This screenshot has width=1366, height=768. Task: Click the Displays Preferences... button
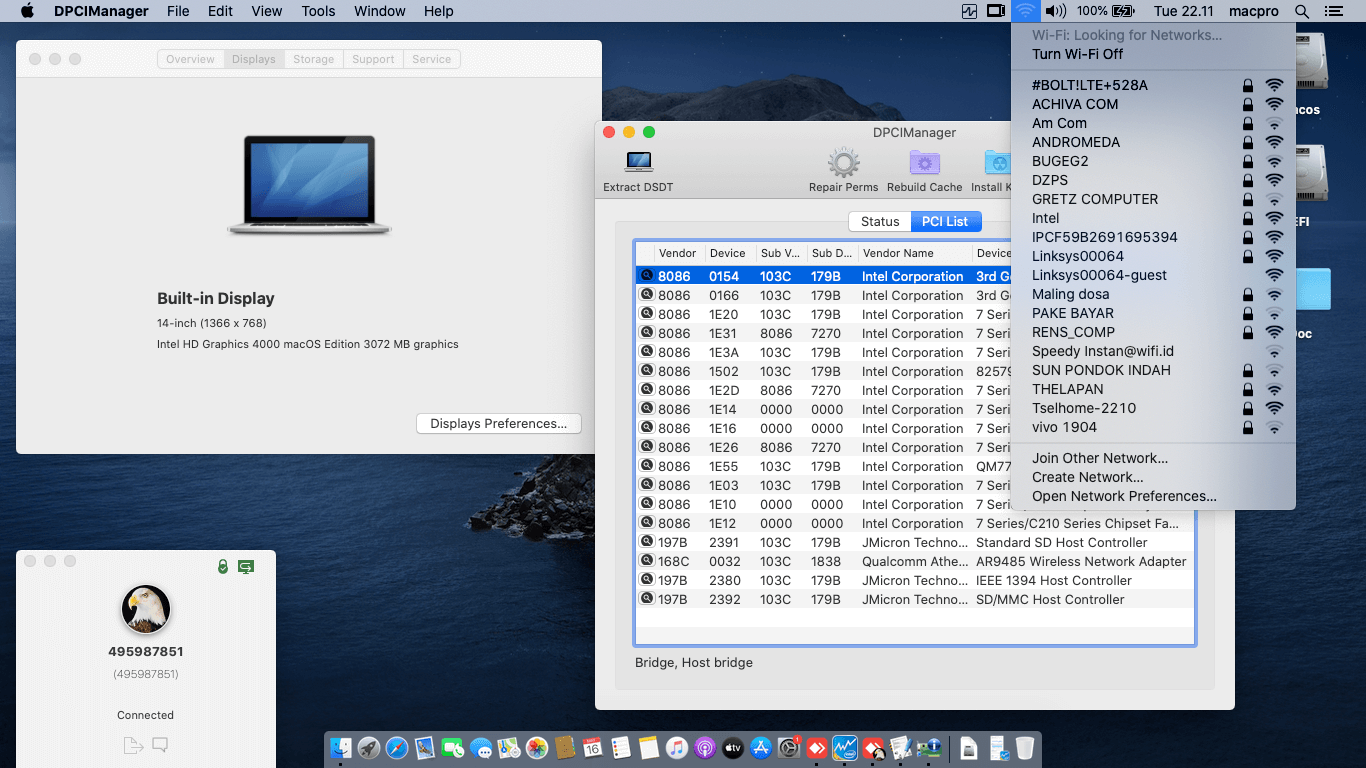point(499,423)
